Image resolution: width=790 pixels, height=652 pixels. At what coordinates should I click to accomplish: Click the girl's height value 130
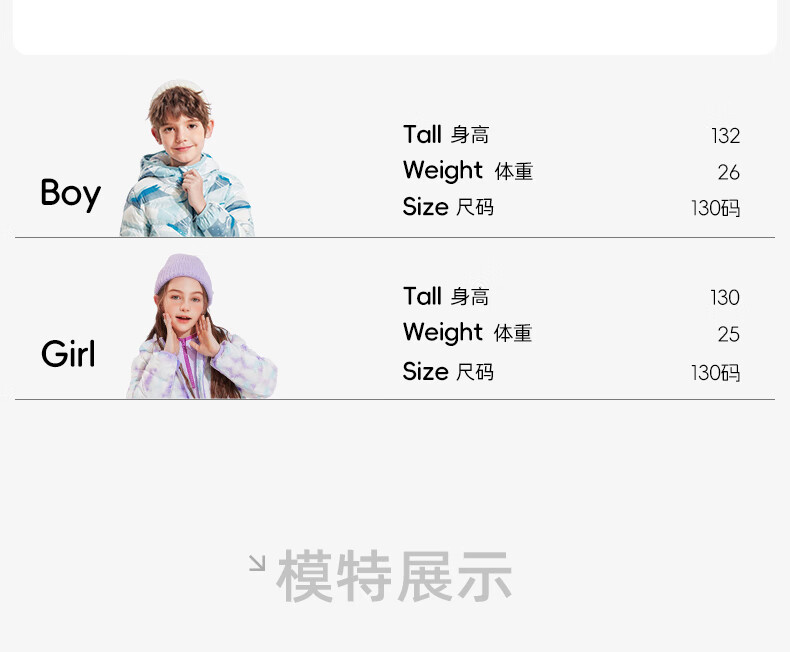(x=724, y=298)
